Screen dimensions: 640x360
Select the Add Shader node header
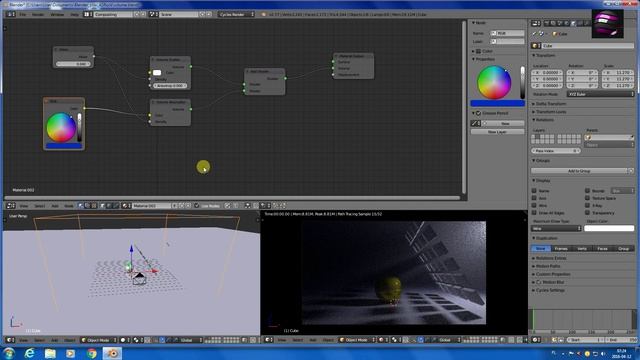(264, 71)
